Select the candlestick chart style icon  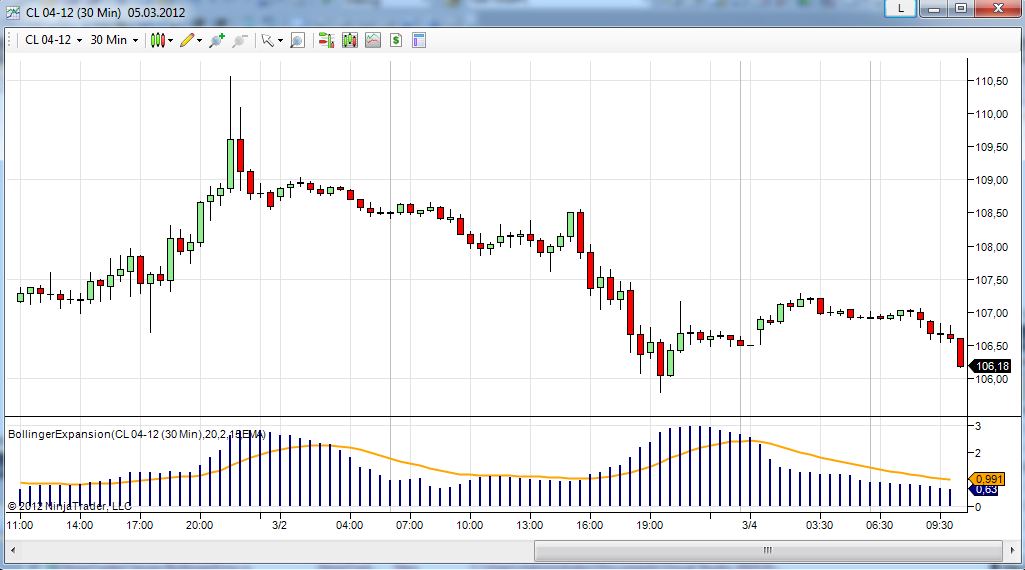[157, 40]
